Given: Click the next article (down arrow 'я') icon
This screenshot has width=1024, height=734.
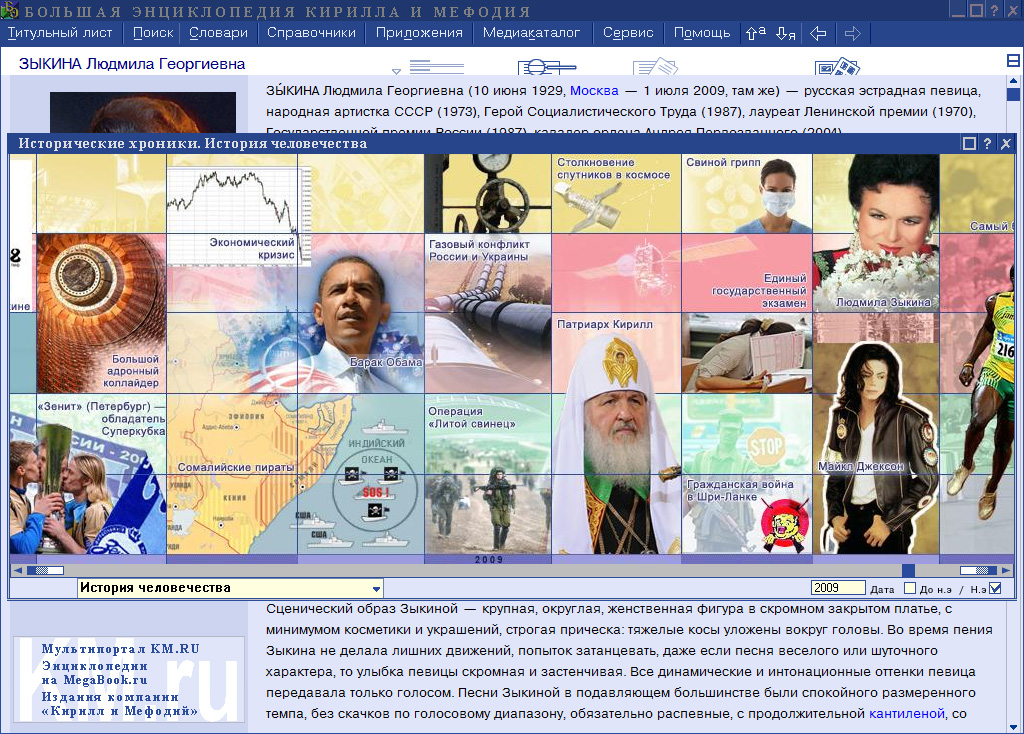Looking at the screenshot, I should (x=786, y=33).
